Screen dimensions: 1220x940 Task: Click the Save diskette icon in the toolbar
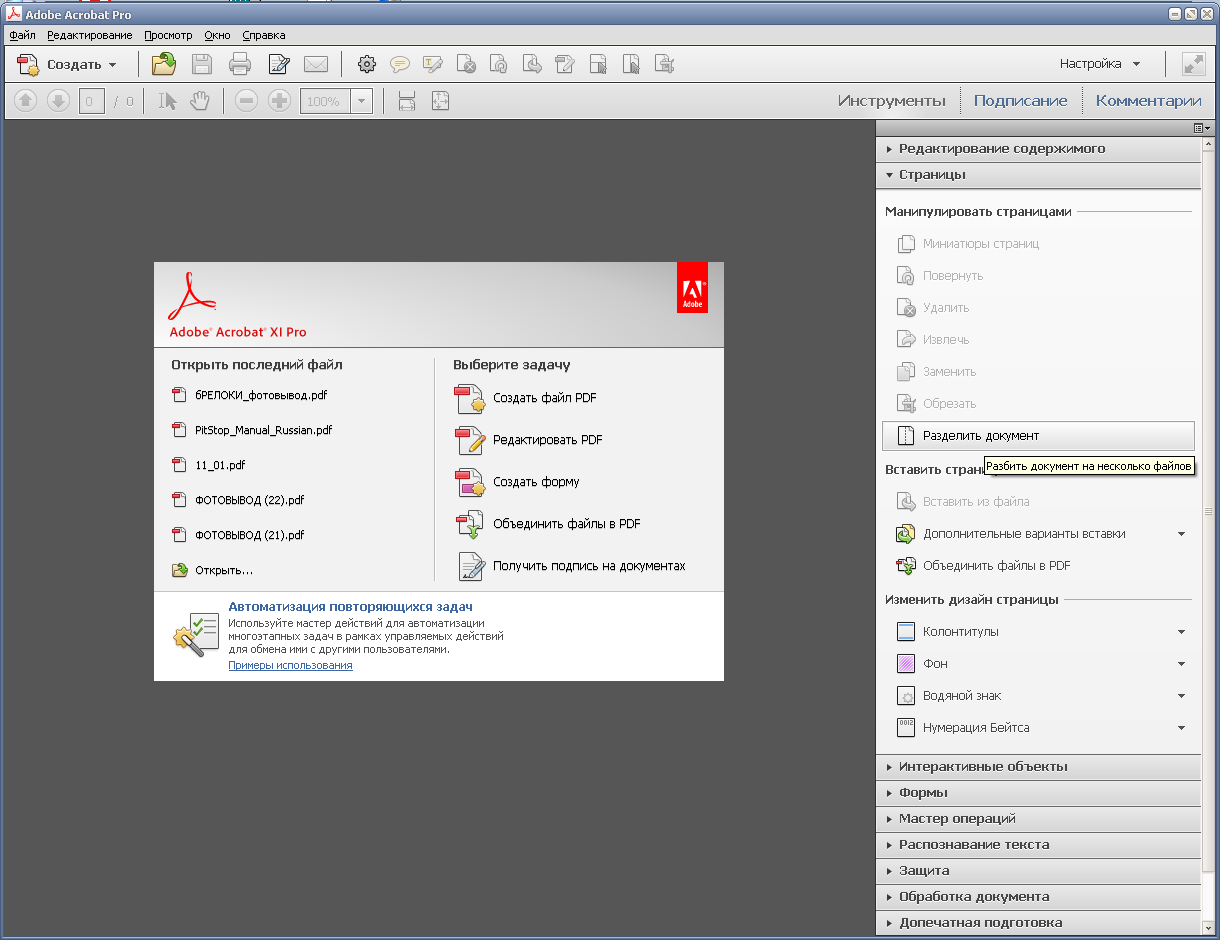pyautogui.click(x=202, y=64)
